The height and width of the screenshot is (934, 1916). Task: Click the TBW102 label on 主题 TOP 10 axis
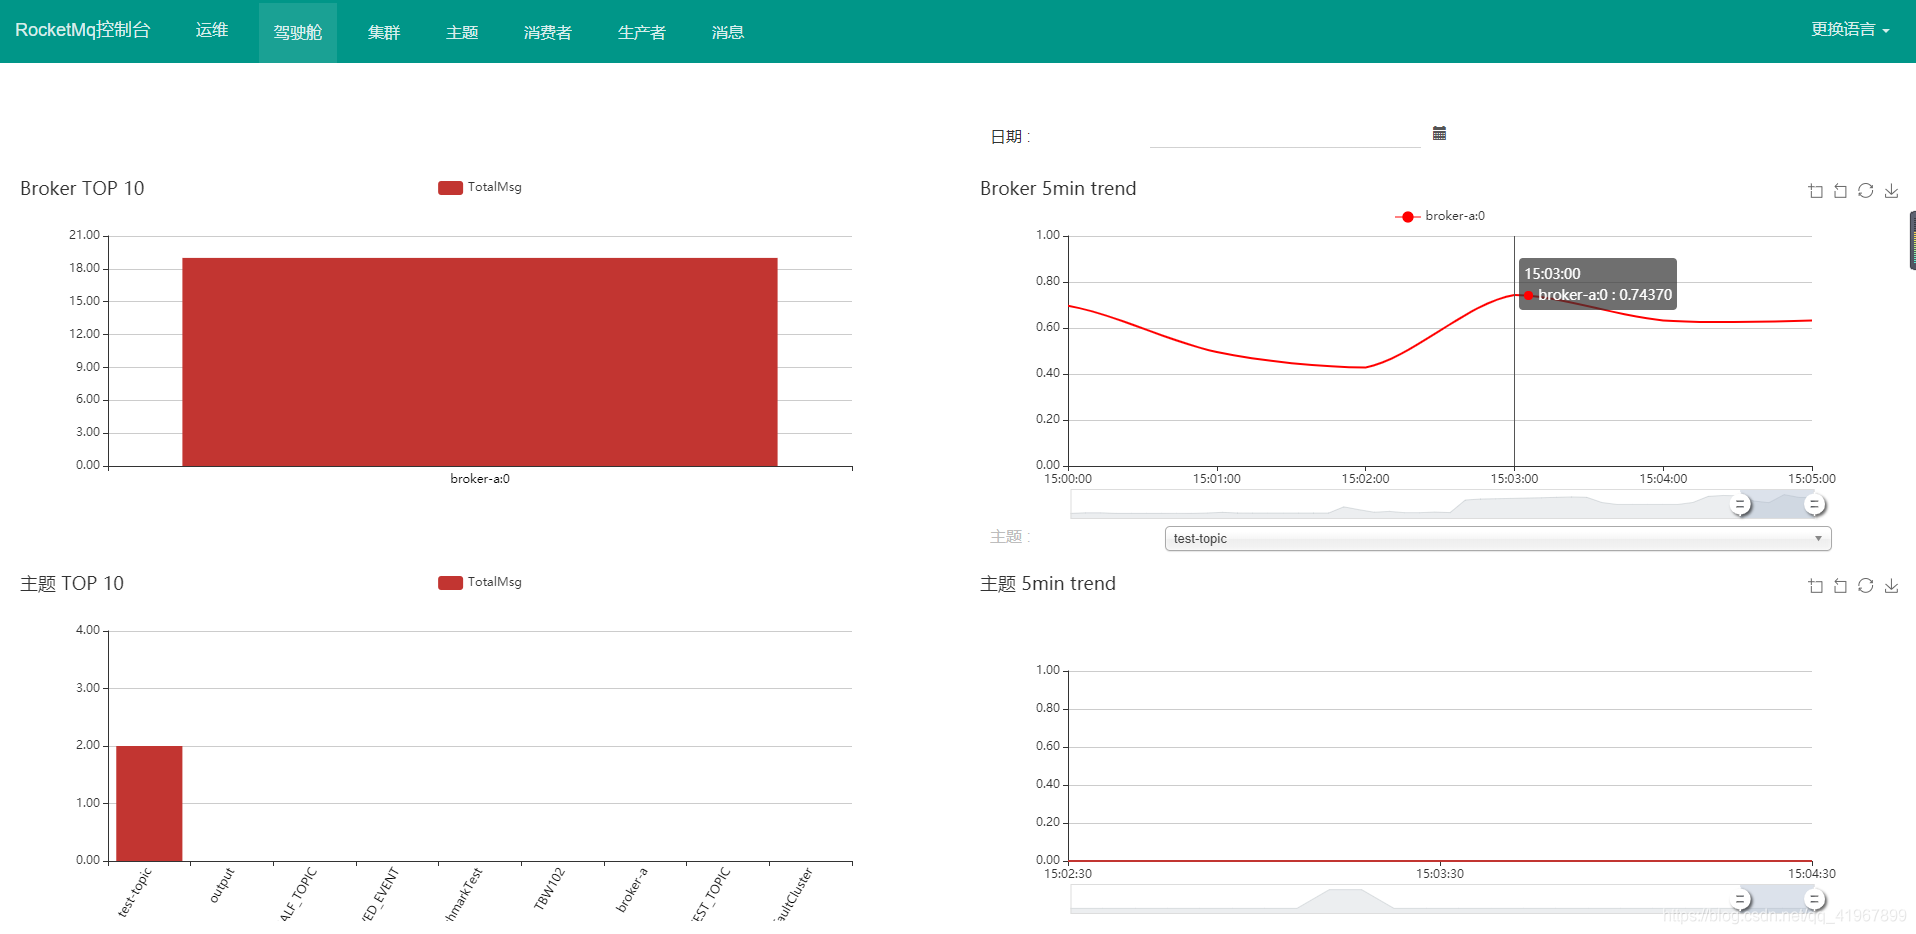550,888
